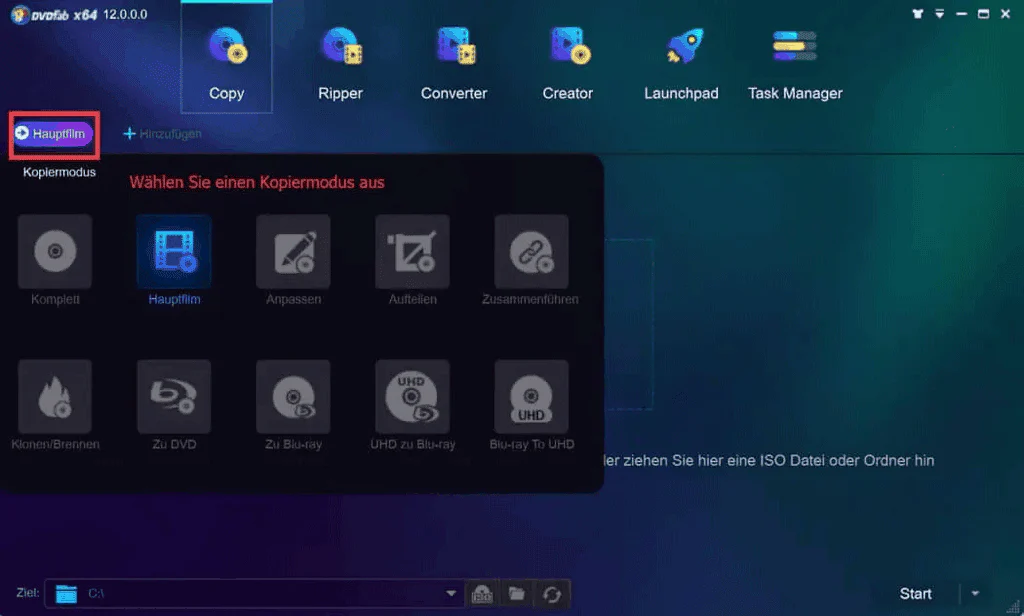Viewport: 1024px width, 616px height.
Task: Choose the Blu-ray To UHD mode
Action: point(531,397)
